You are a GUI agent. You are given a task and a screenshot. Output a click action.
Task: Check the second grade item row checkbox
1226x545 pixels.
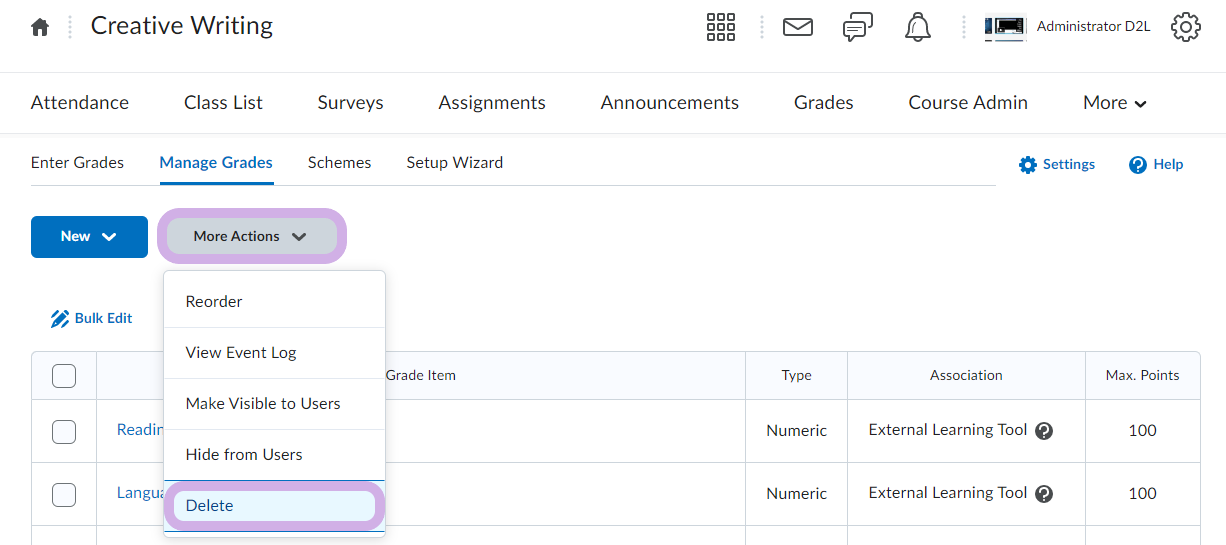pyautogui.click(x=64, y=494)
